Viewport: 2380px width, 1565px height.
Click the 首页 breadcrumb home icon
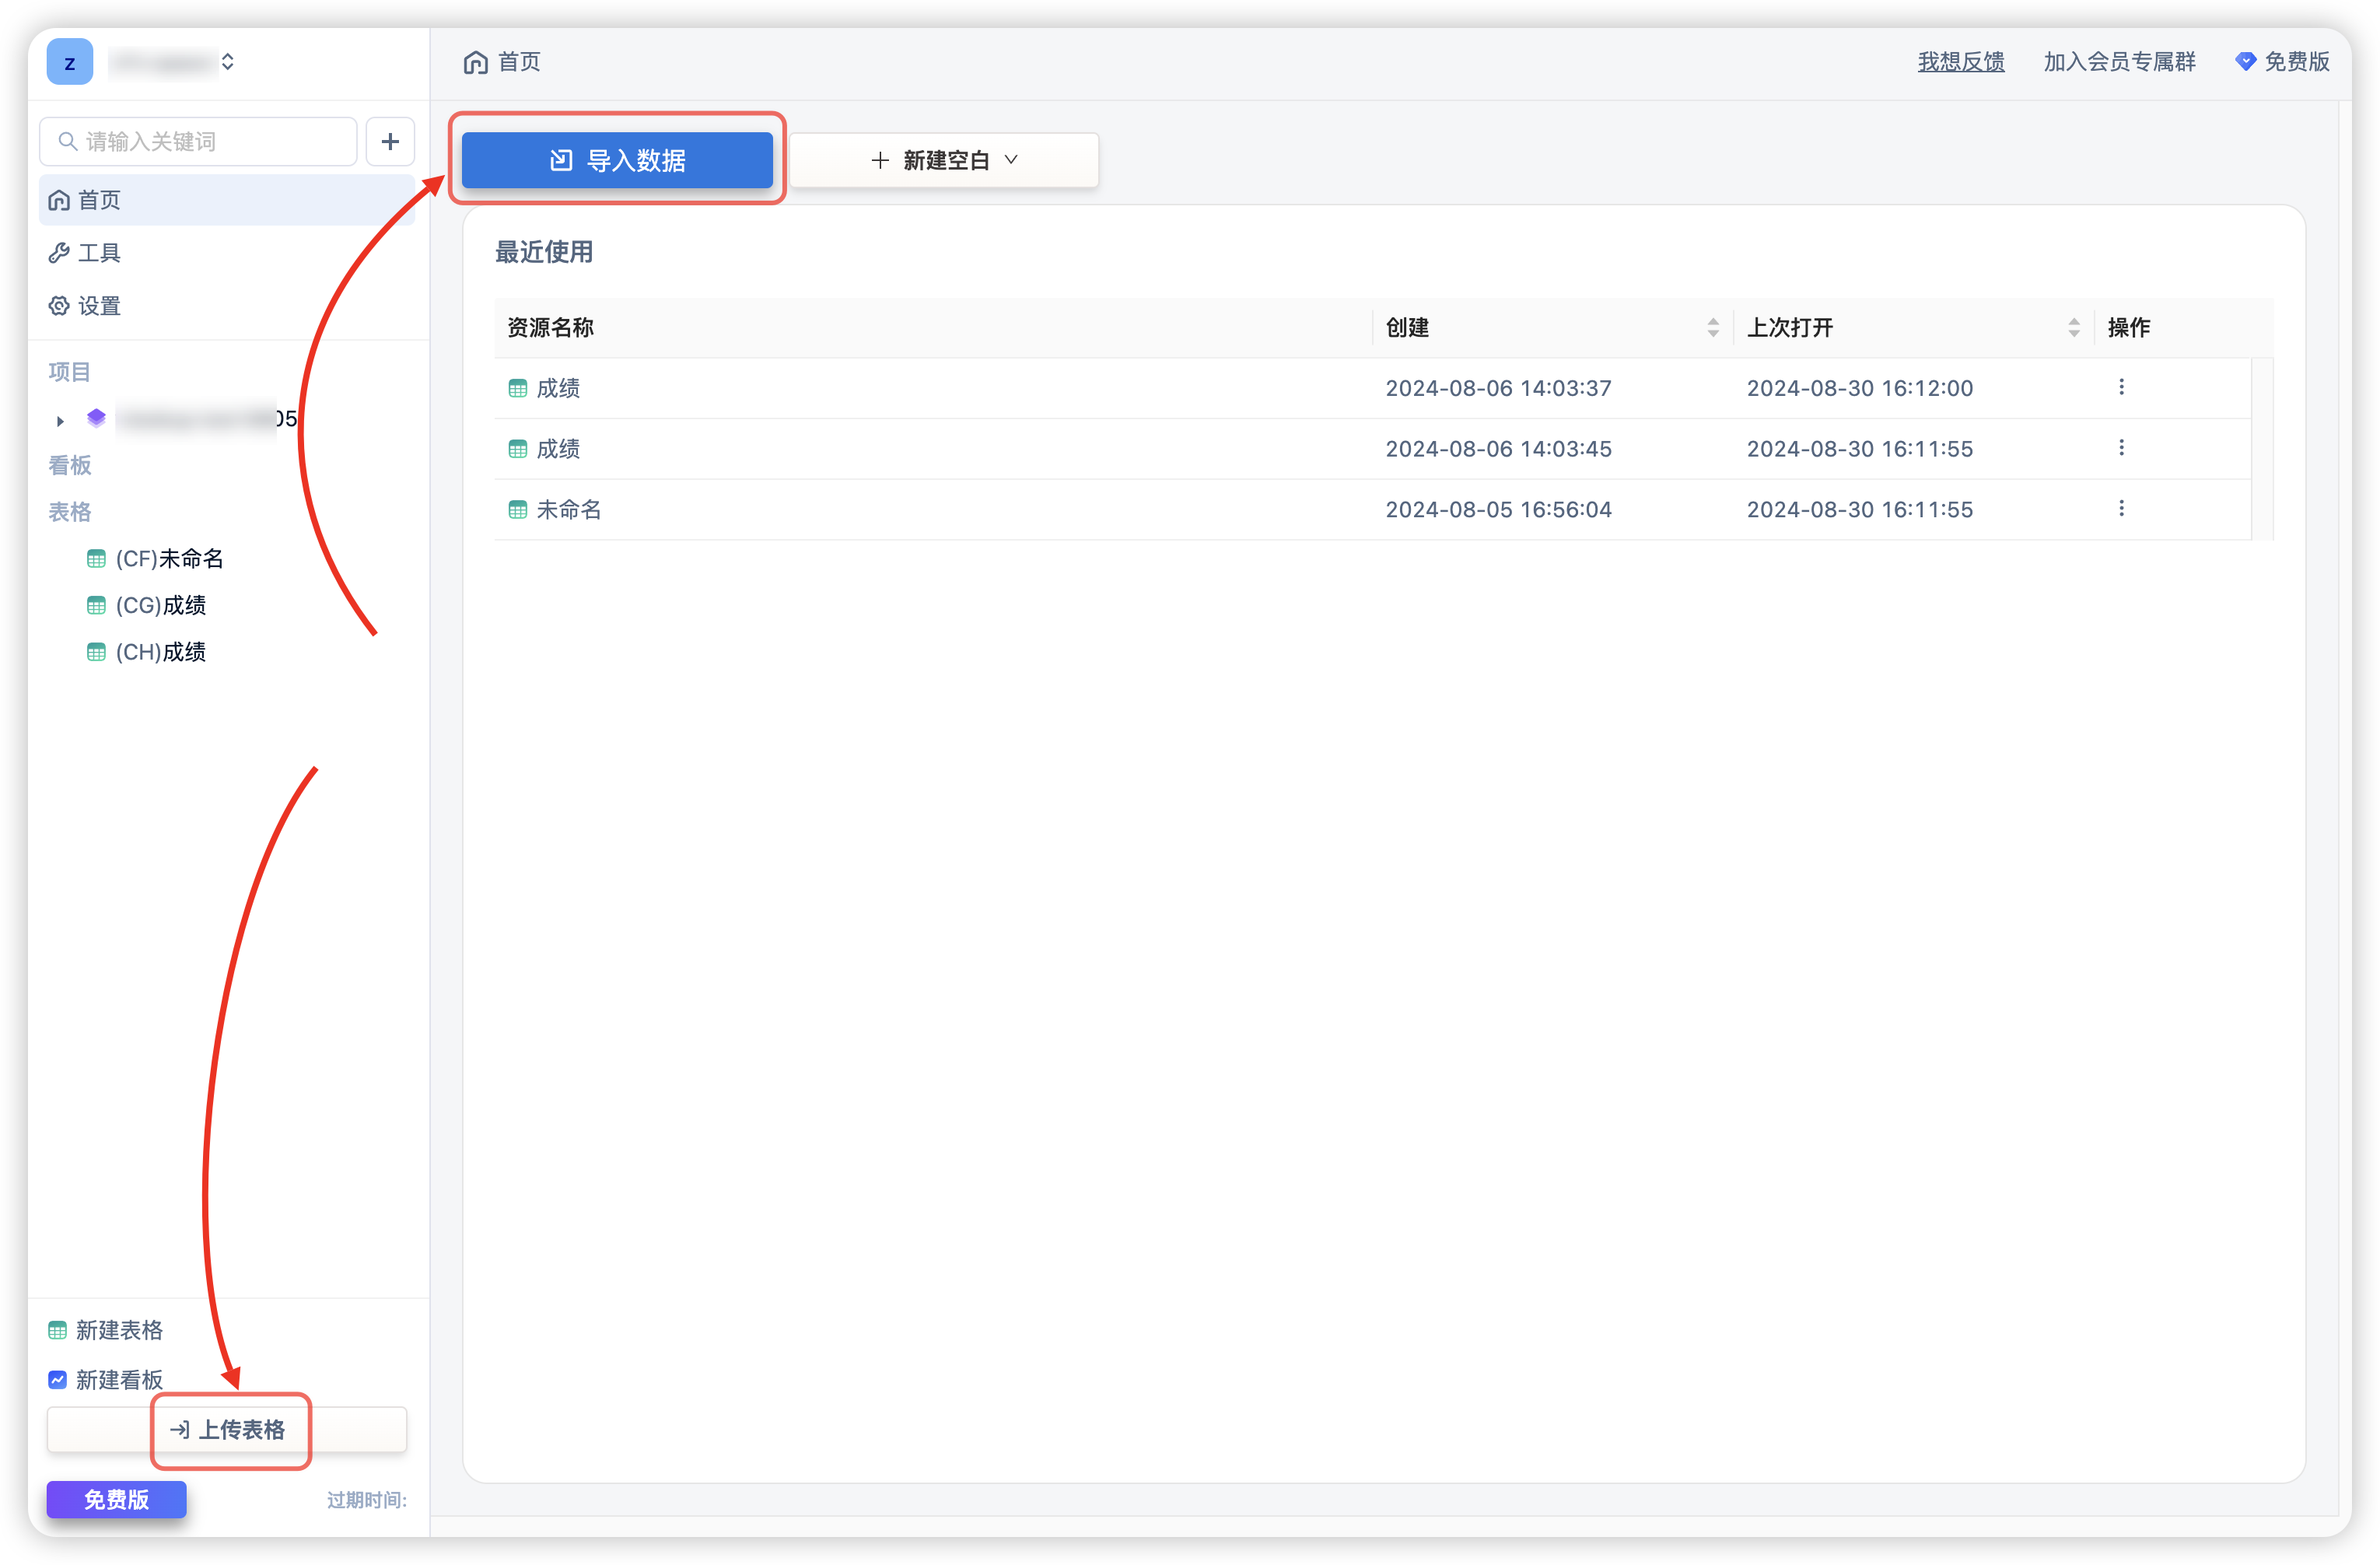476,62
